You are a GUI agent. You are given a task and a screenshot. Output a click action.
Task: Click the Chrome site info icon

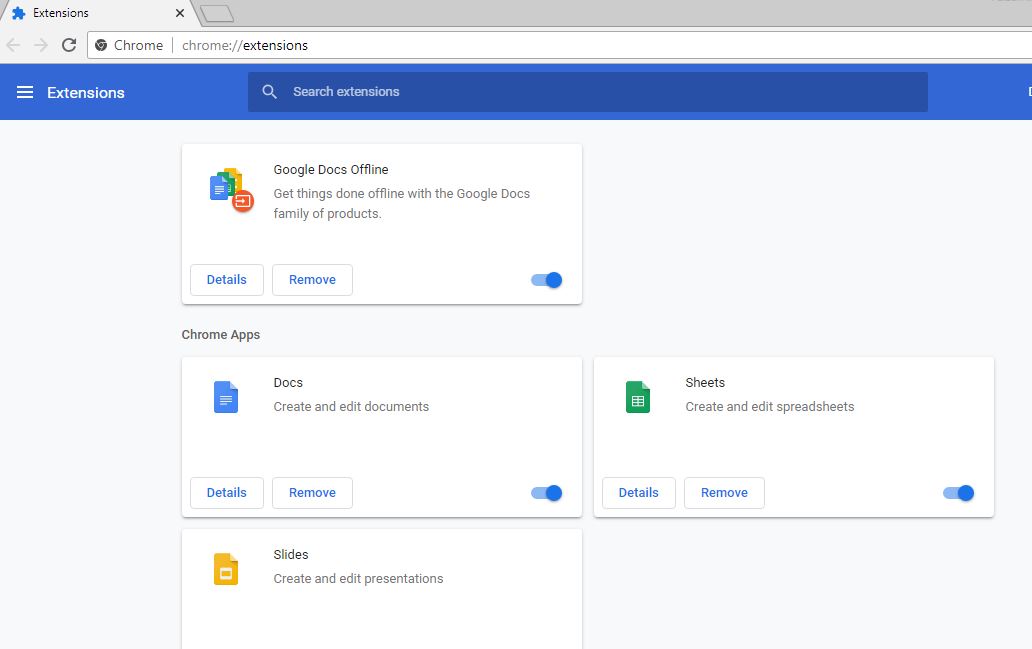(101, 45)
